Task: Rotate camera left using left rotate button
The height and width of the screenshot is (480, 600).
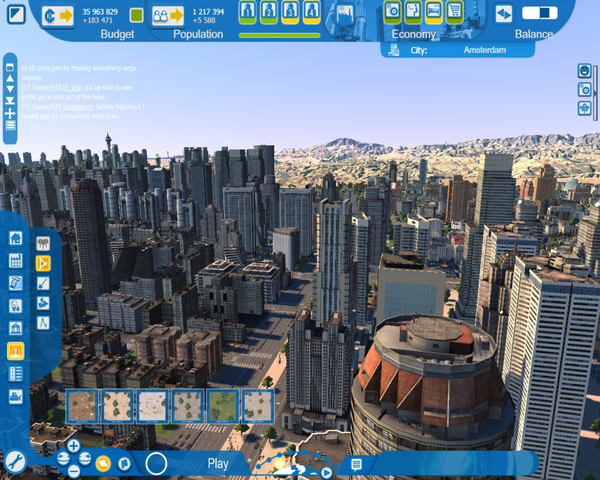Action: click(x=63, y=459)
